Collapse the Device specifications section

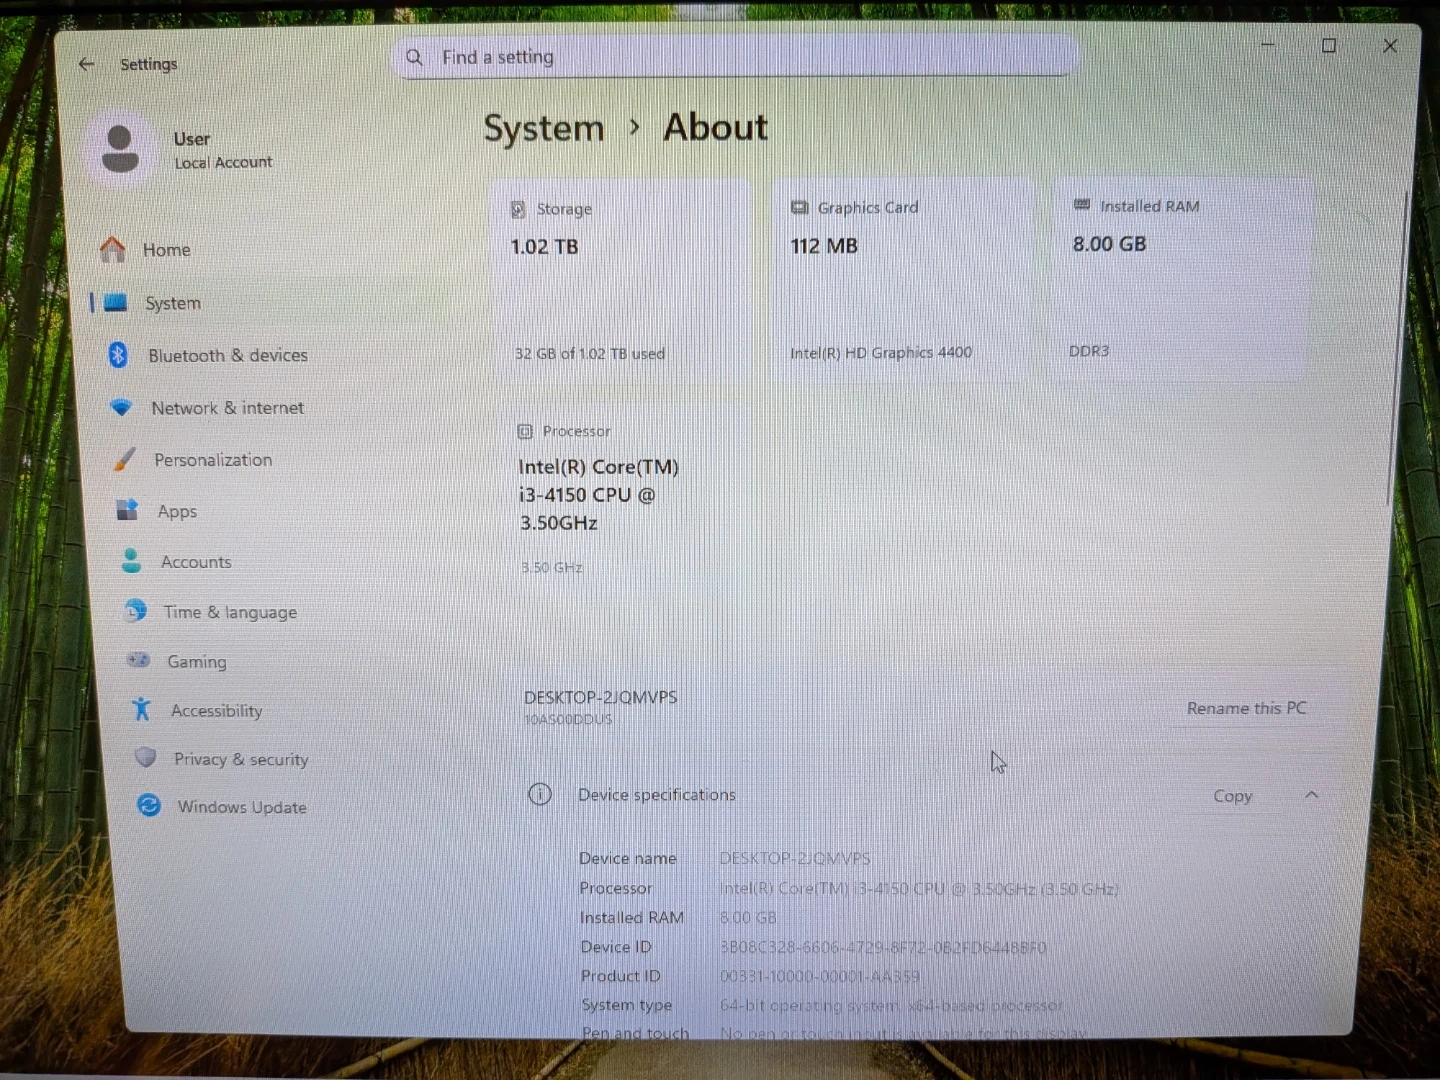pyautogui.click(x=1311, y=795)
